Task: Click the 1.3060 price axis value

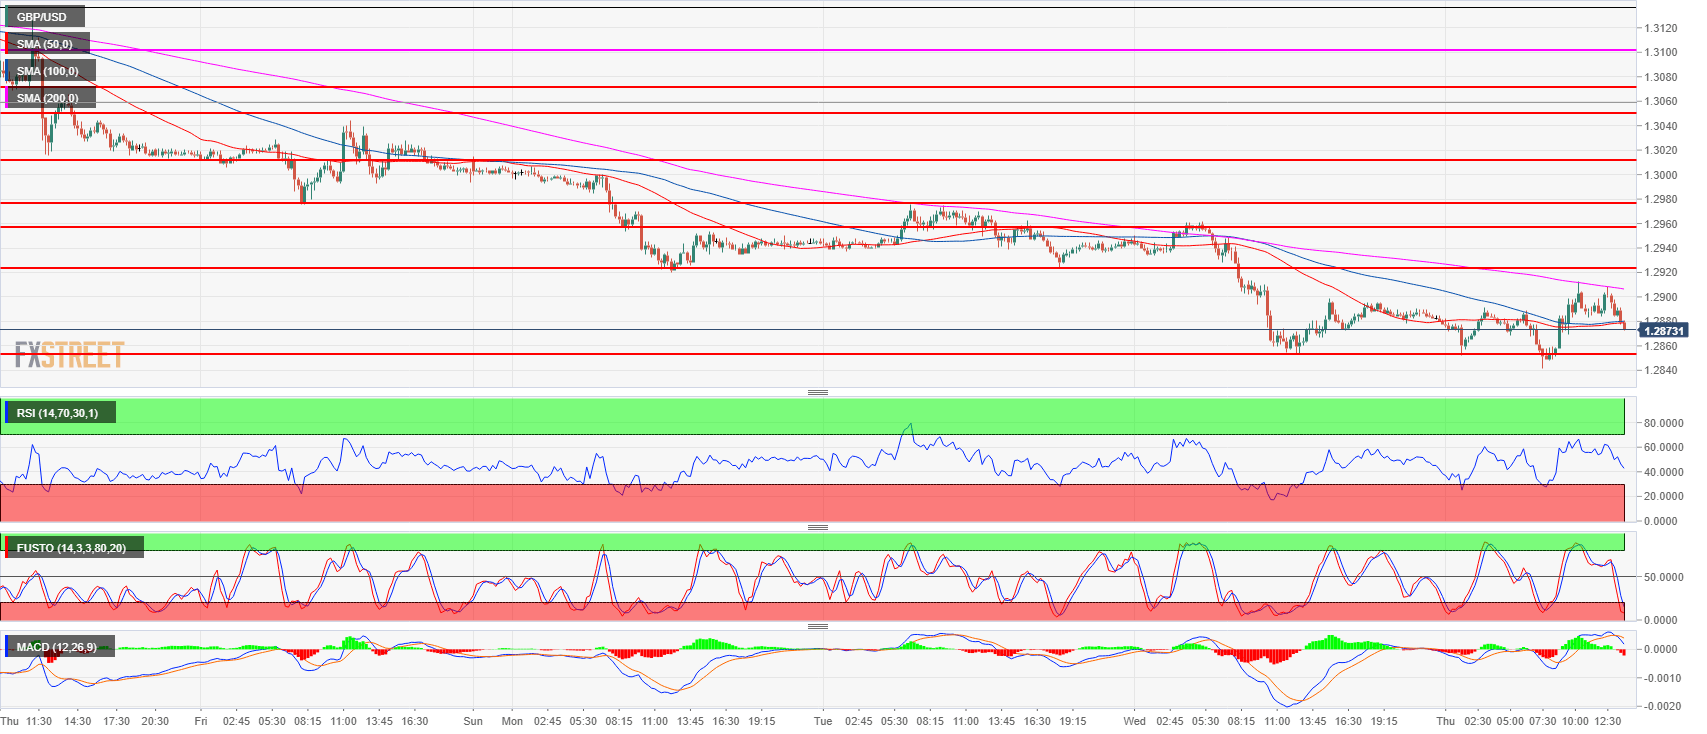Action: point(1661,101)
